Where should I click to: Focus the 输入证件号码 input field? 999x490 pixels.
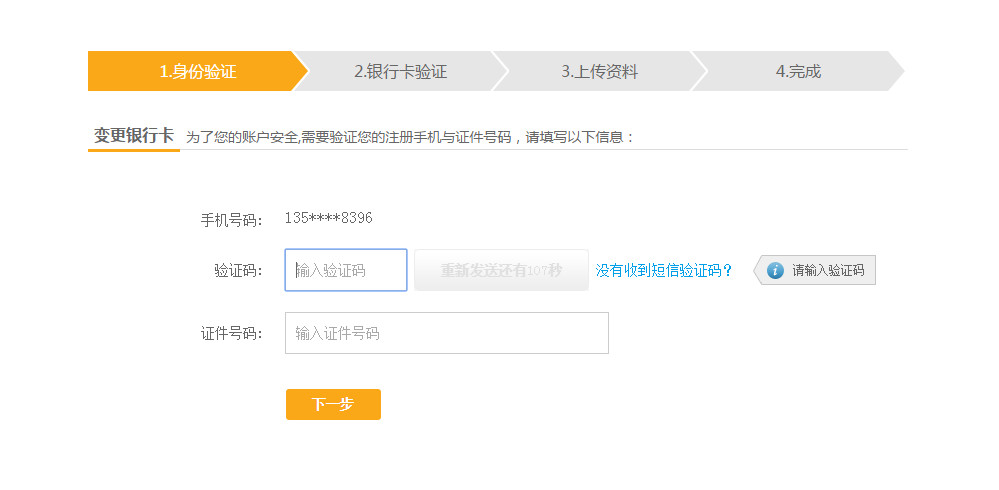click(447, 333)
